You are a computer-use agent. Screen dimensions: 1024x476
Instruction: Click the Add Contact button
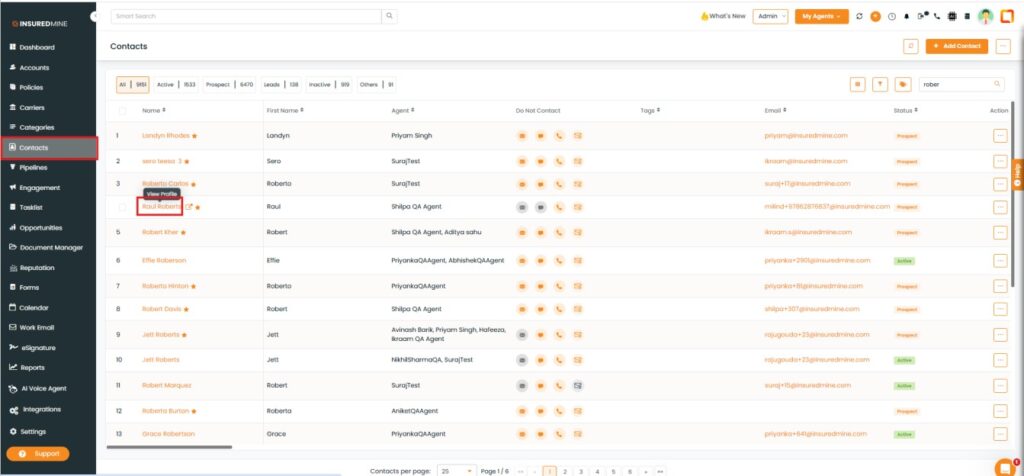956,46
